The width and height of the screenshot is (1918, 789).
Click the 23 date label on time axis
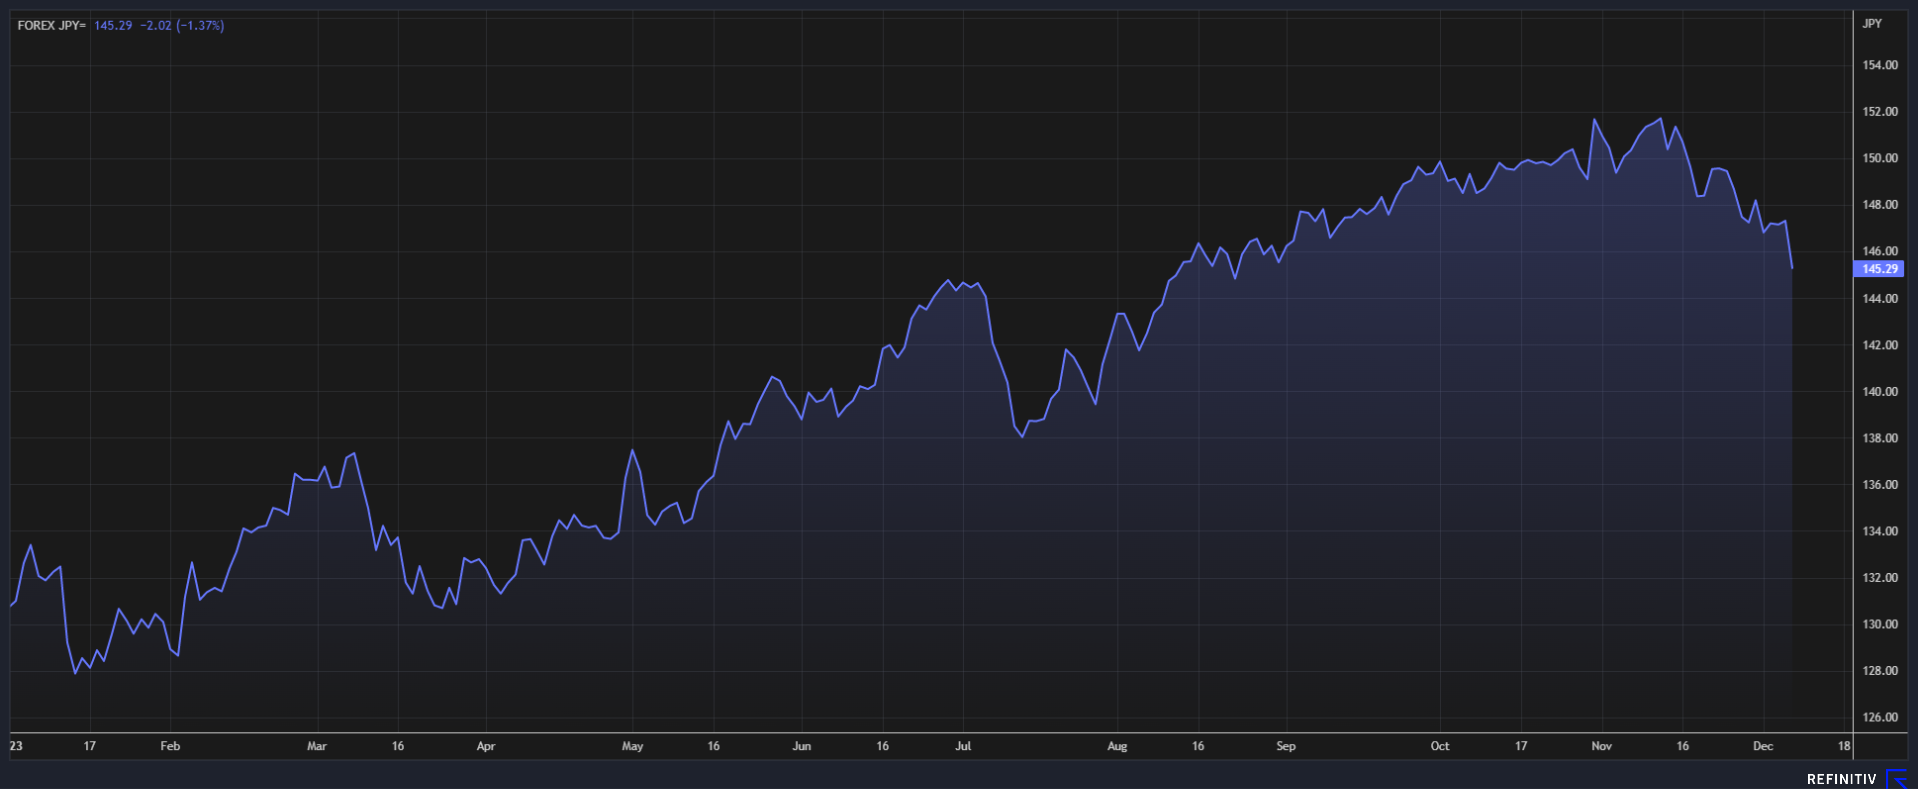point(16,746)
